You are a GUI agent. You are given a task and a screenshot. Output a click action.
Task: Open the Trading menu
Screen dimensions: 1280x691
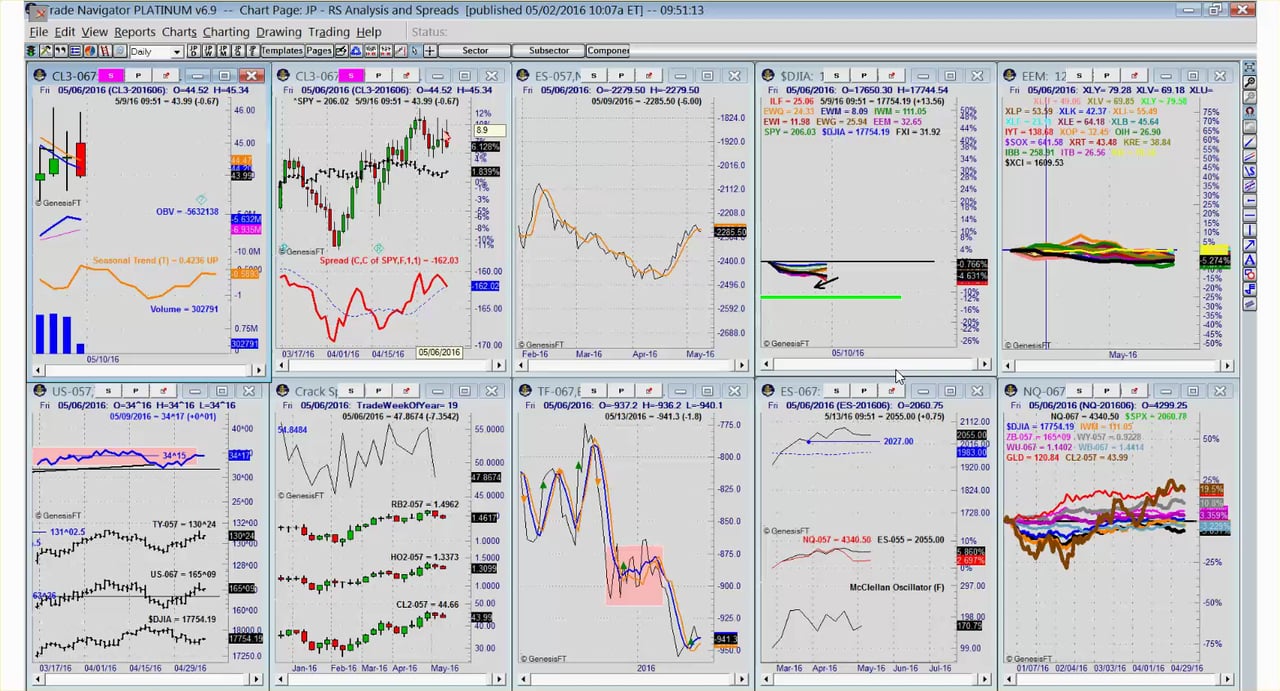(x=328, y=32)
